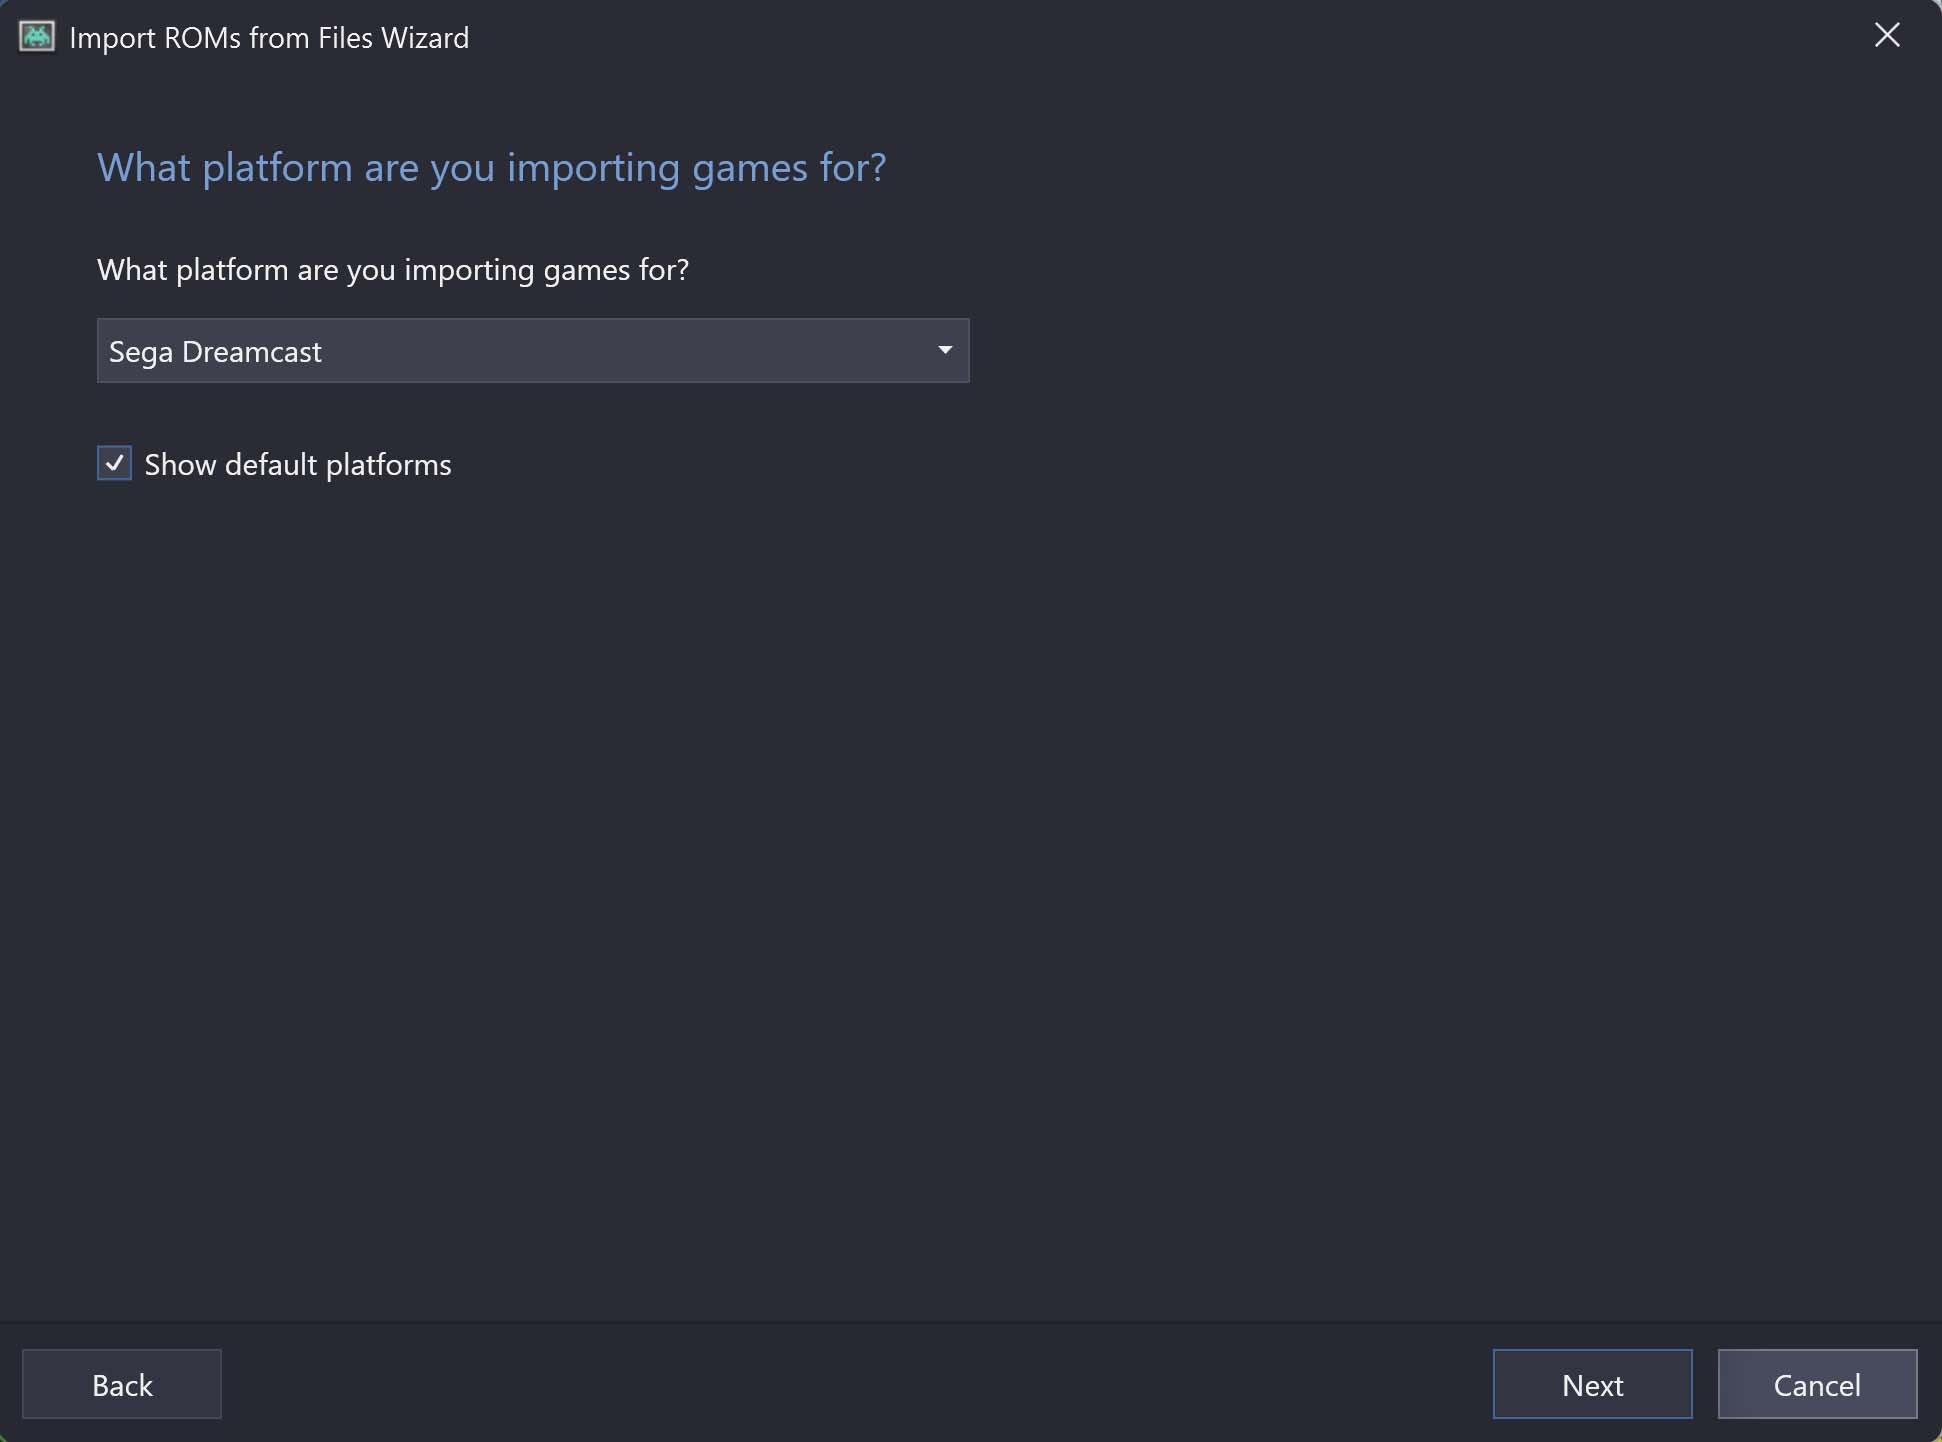The width and height of the screenshot is (1942, 1442).
Task: Close the Import ROMs wizard window
Action: (x=1887, y=36)
